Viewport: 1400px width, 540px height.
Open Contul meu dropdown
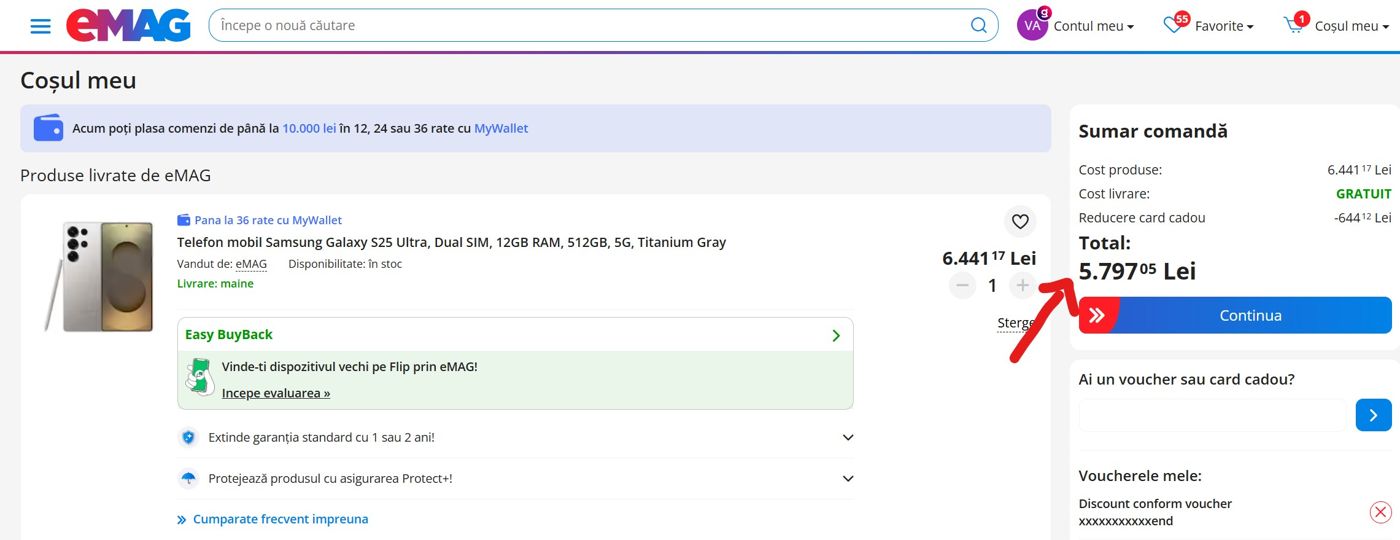coord(1093,26)
